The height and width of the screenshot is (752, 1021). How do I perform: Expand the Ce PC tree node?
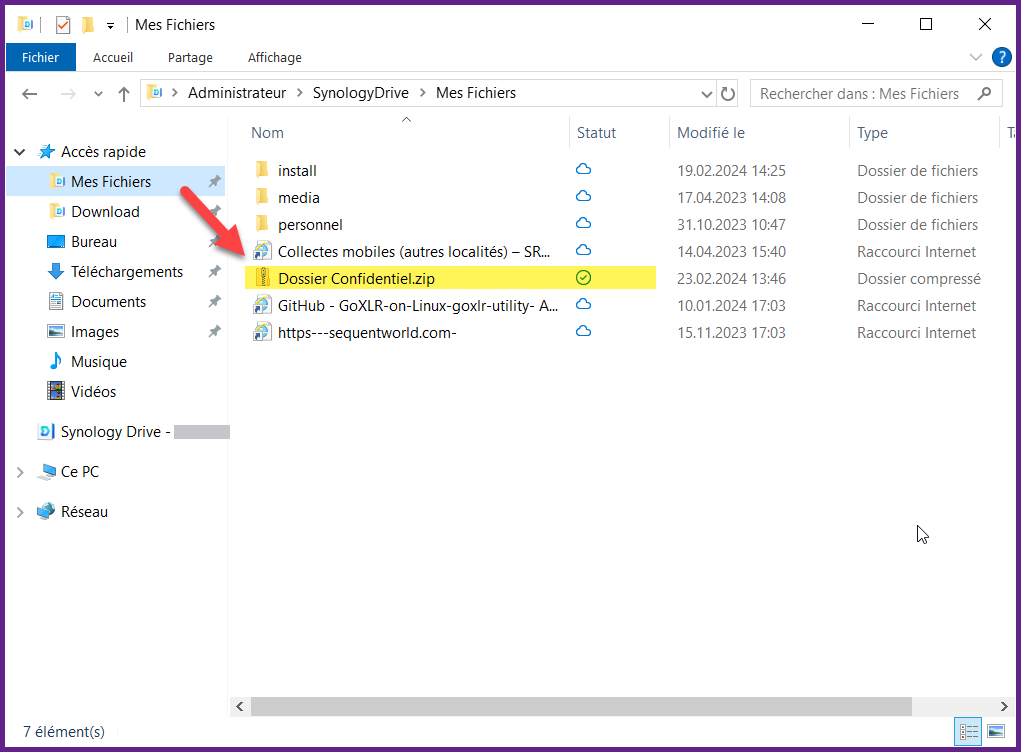pyautogui.click(x=19, y=472)
